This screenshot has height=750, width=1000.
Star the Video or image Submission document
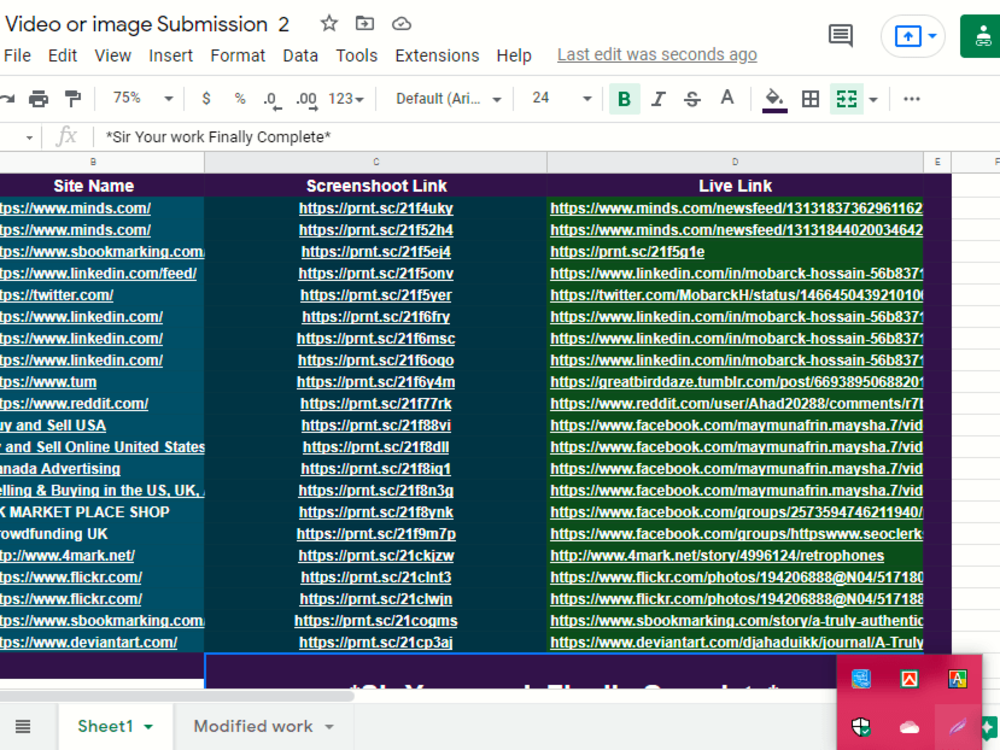coord(328,24)
